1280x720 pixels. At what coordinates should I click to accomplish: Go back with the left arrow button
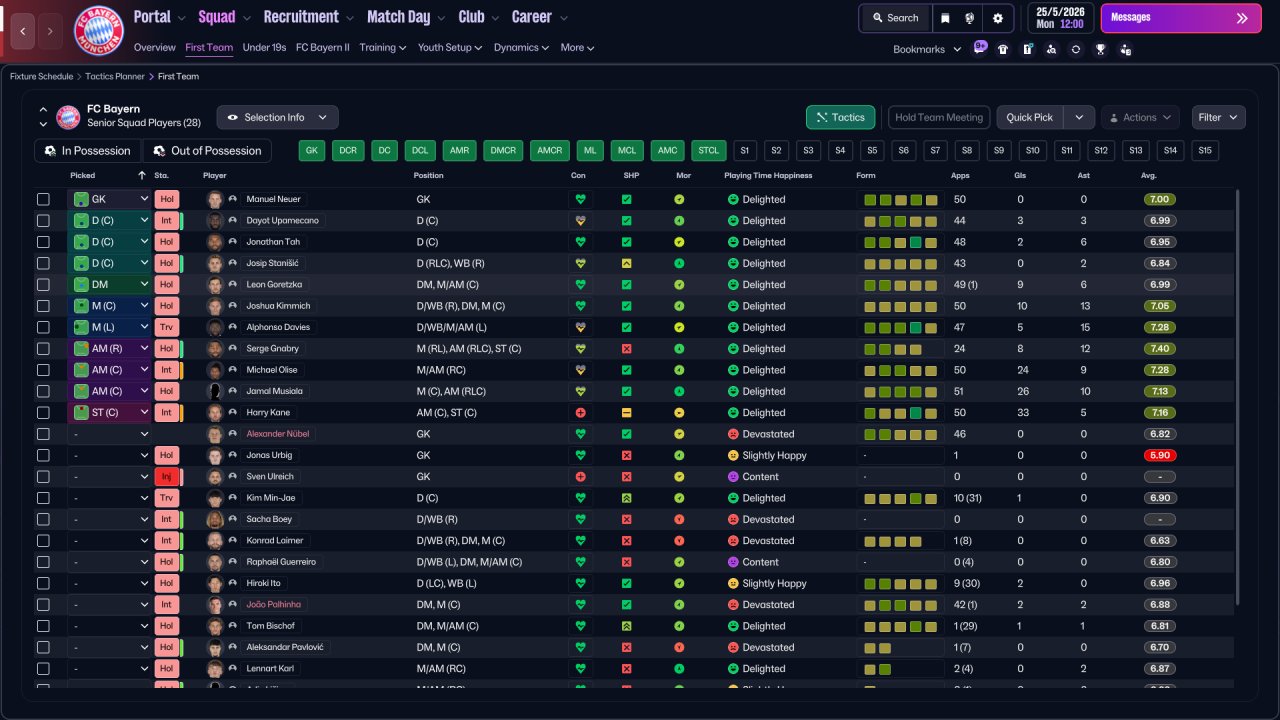click(x=23, y=31)
